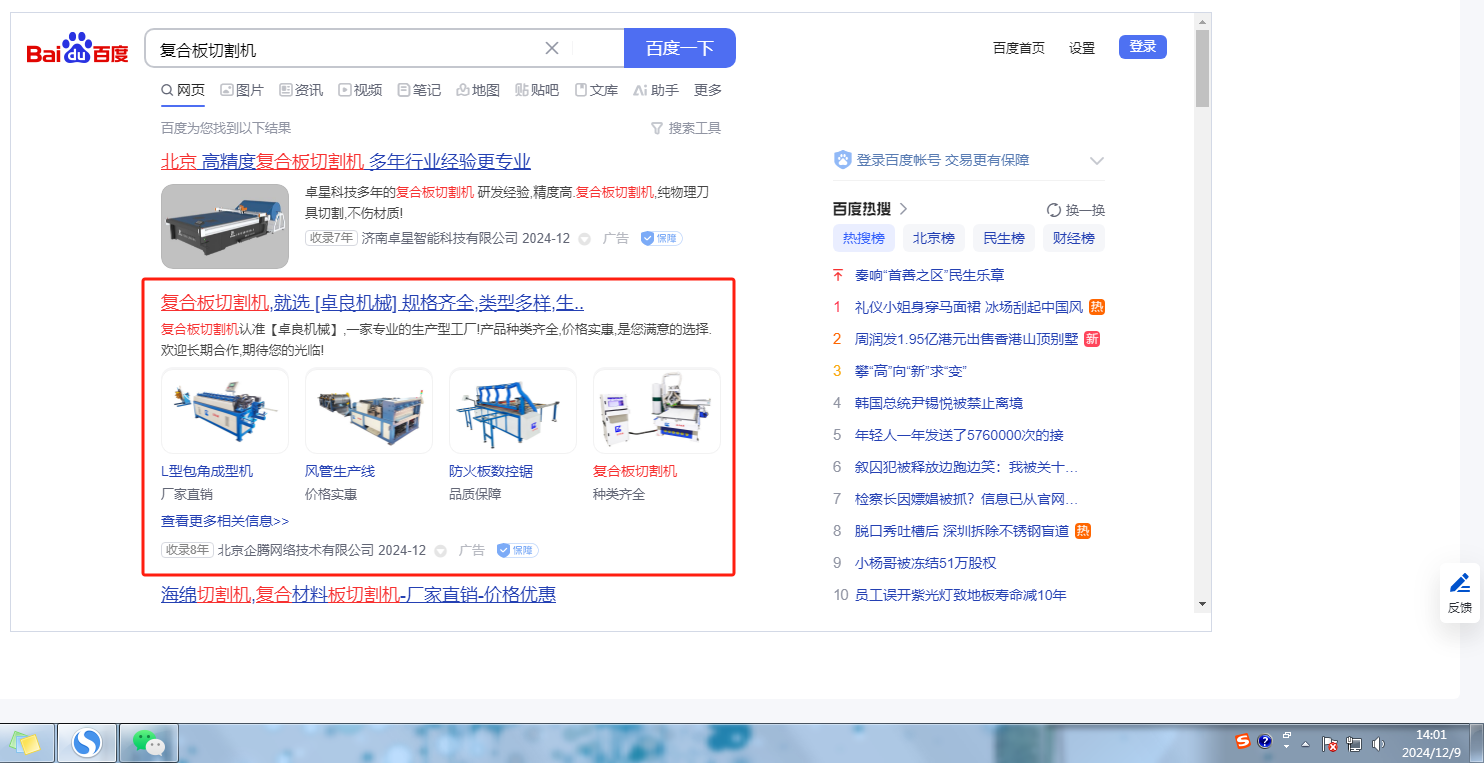Click the volume speaker tray icon
Screen dimensions: 1484x763
tap(1379, 744)
